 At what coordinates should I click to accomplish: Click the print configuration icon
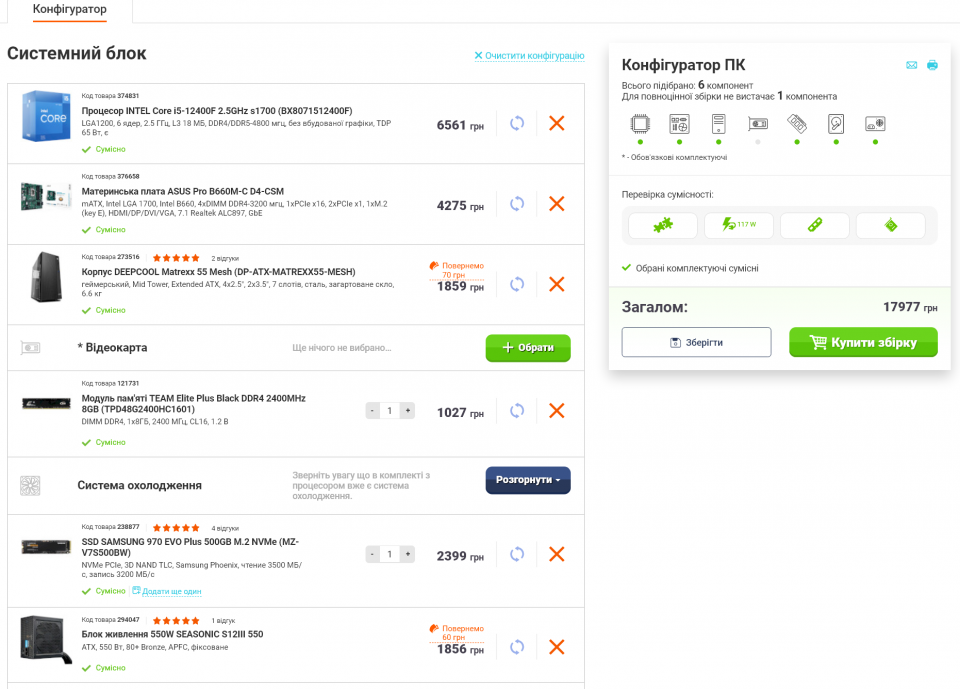pyautogui.click(x=932, y=65)
